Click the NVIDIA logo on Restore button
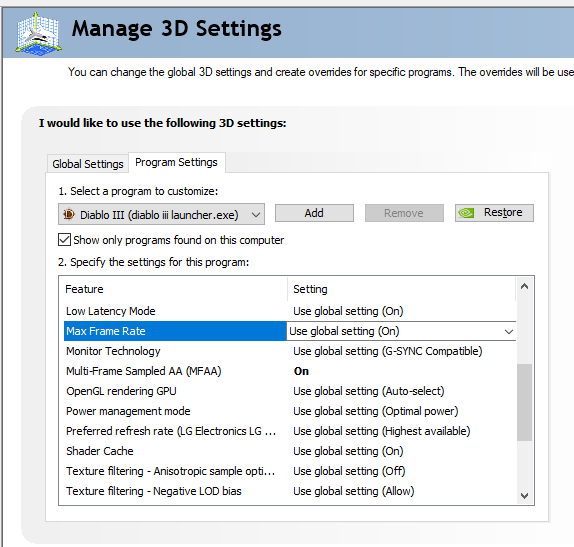The image size is (574, 547). 466,213
